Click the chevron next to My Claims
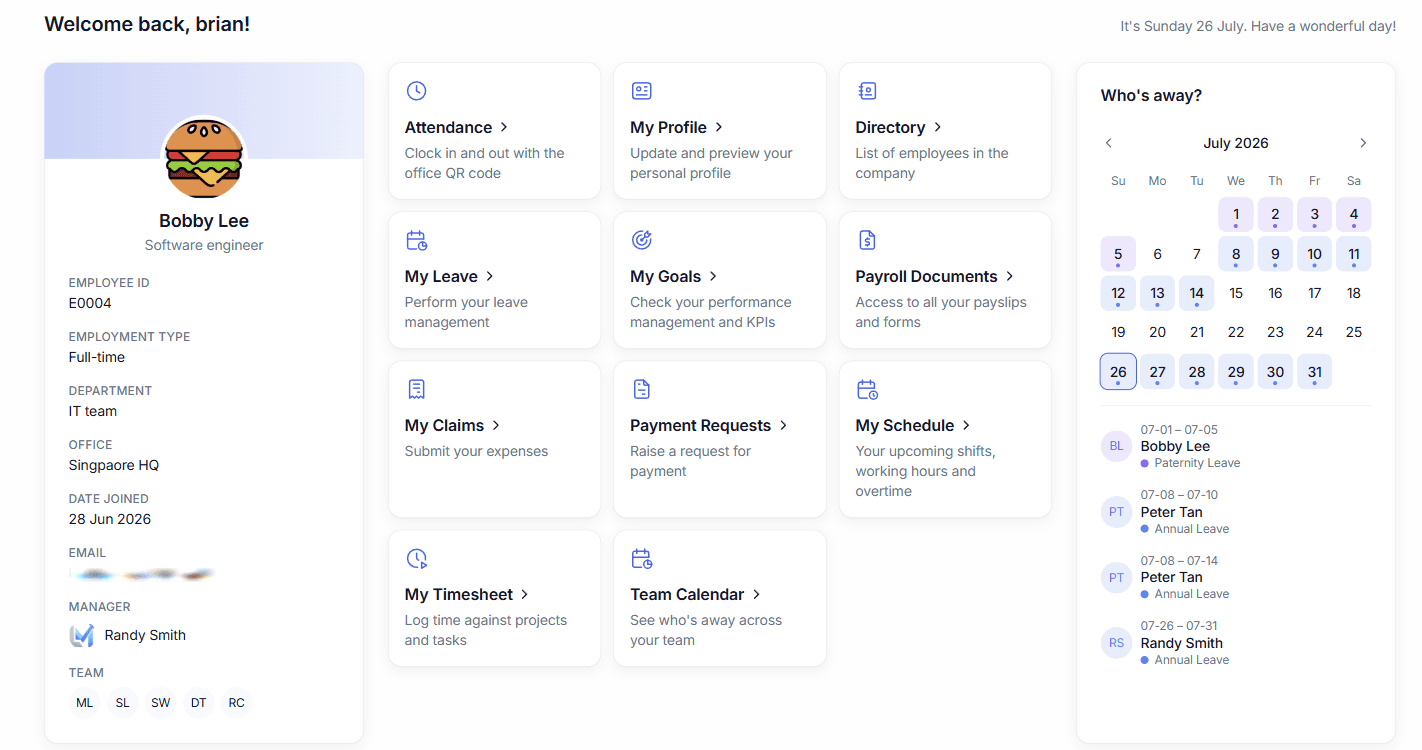This screenshot has width=1422, height=750. (496, 425)
